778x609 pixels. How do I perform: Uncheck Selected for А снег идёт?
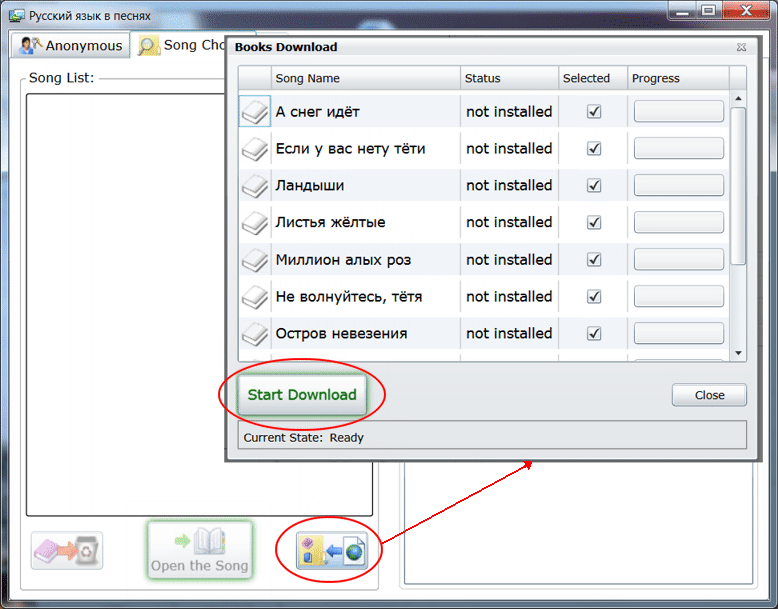(x=594, y=111)
